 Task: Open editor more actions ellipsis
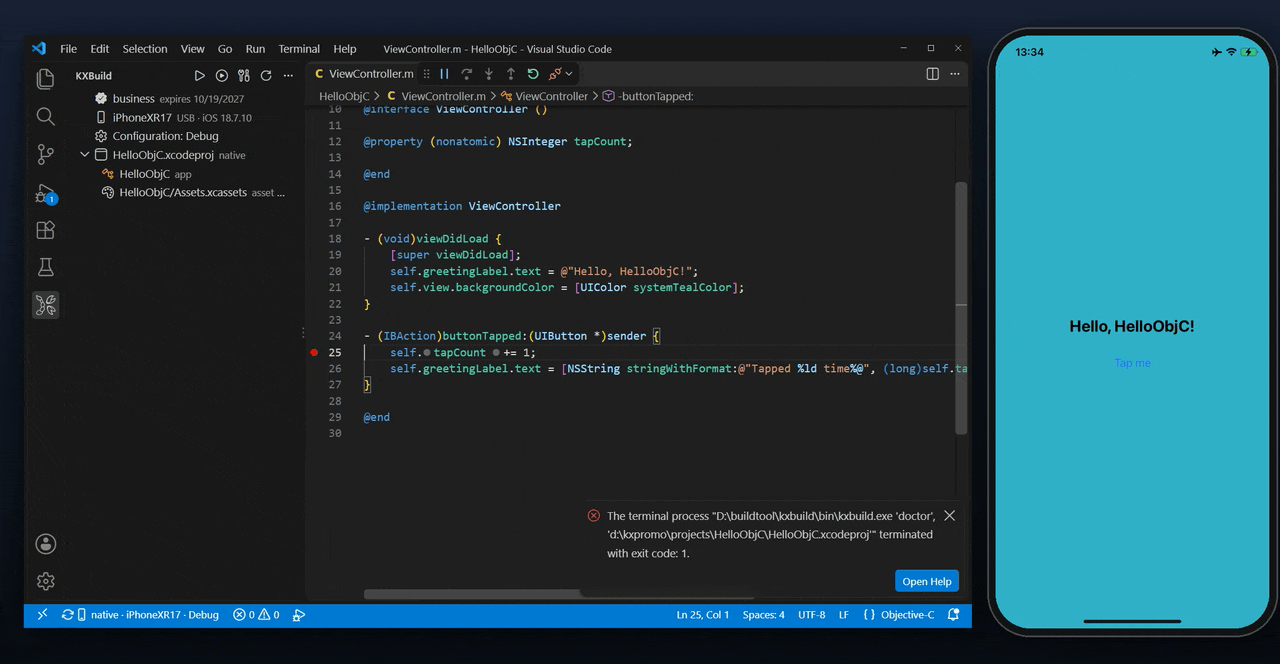pos(954,74)
